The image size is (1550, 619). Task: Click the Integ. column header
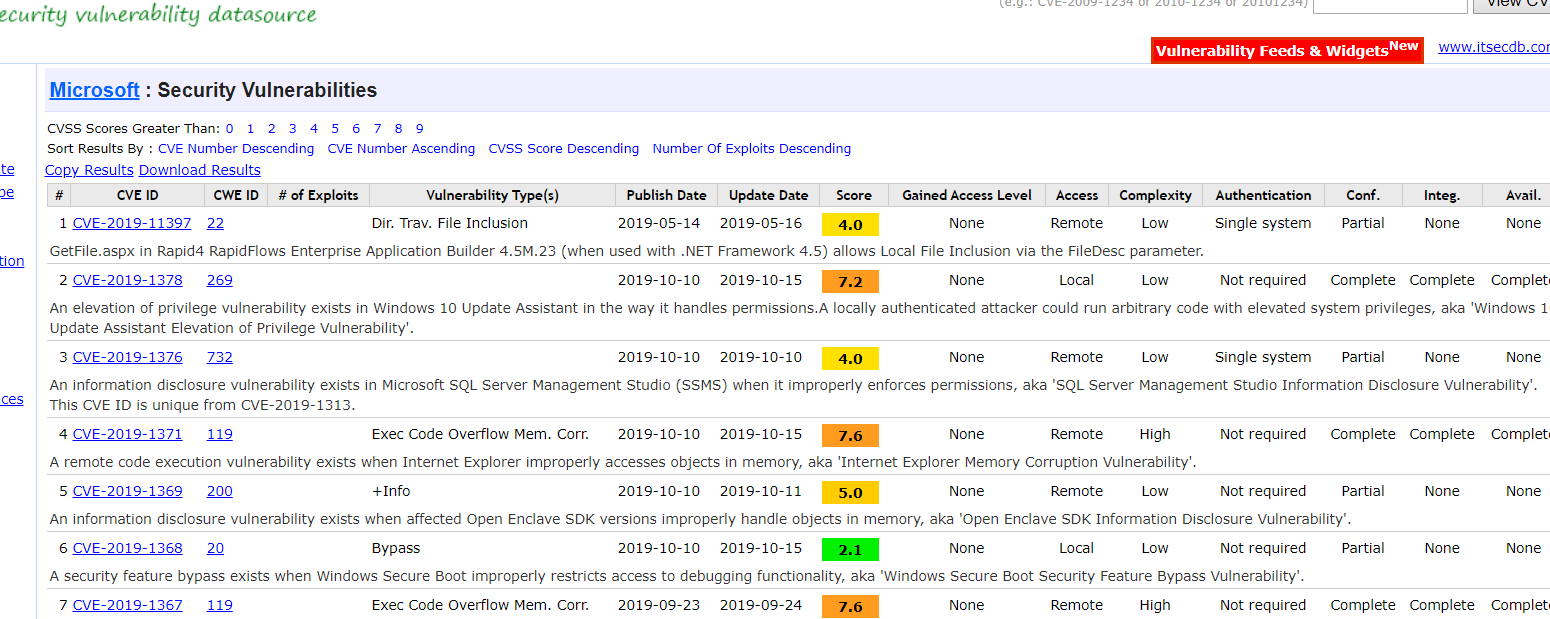[x=1442, y=195]
